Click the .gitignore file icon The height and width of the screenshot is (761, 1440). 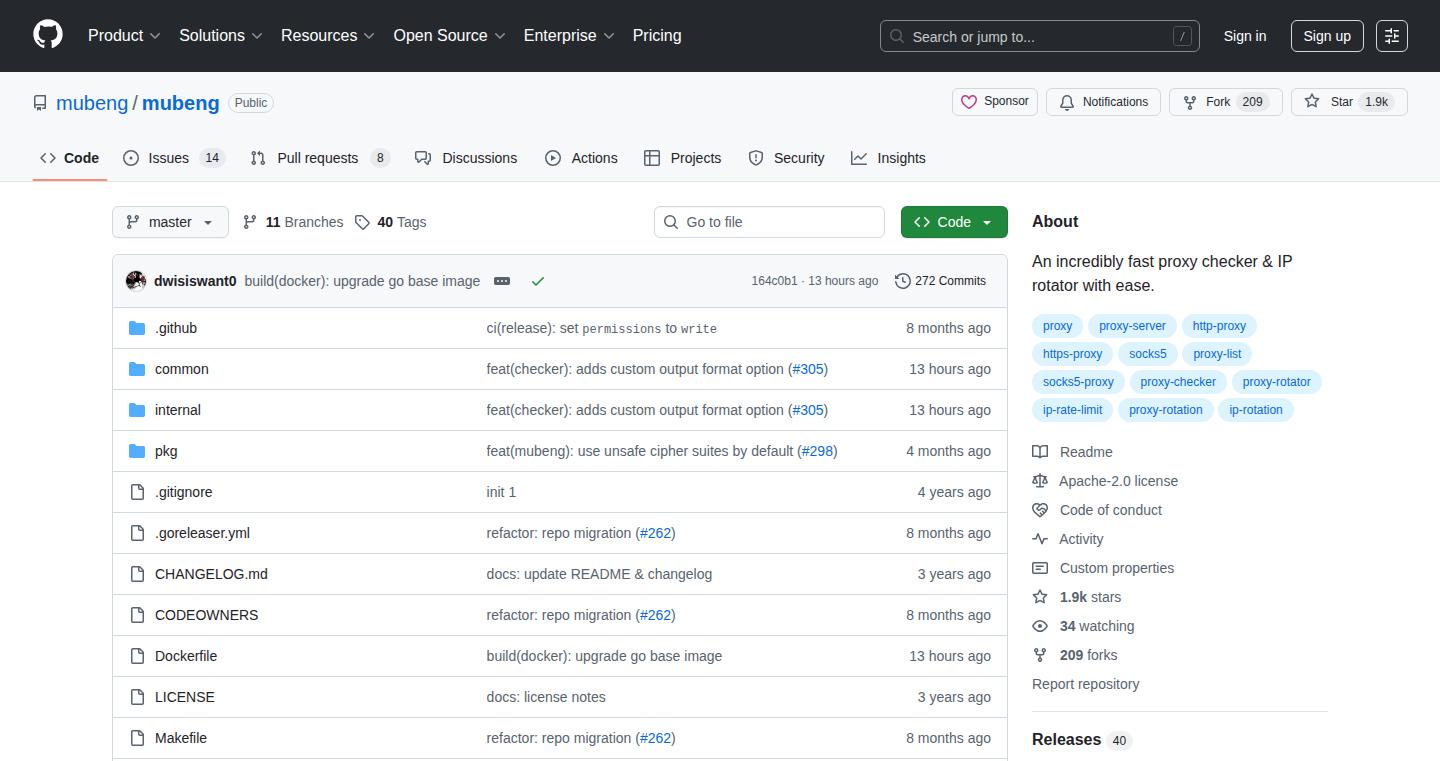[137, 492]
